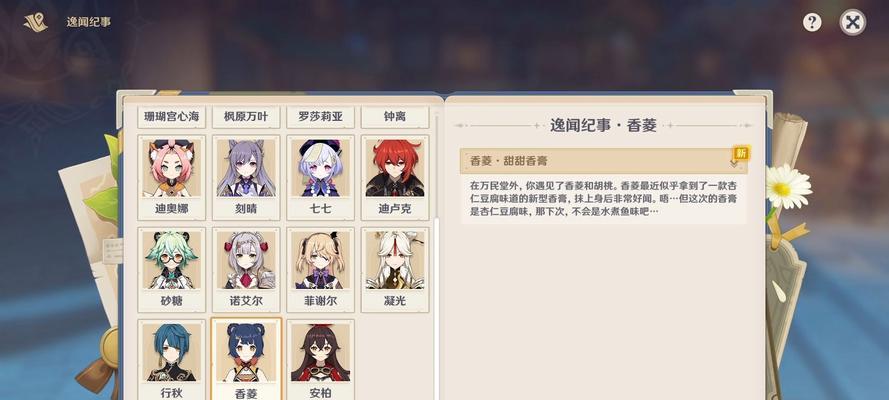Select 行秋 character portrait
Image resolution: width=889 pixels, height=400 pixels.
click(x=172, y=360)
